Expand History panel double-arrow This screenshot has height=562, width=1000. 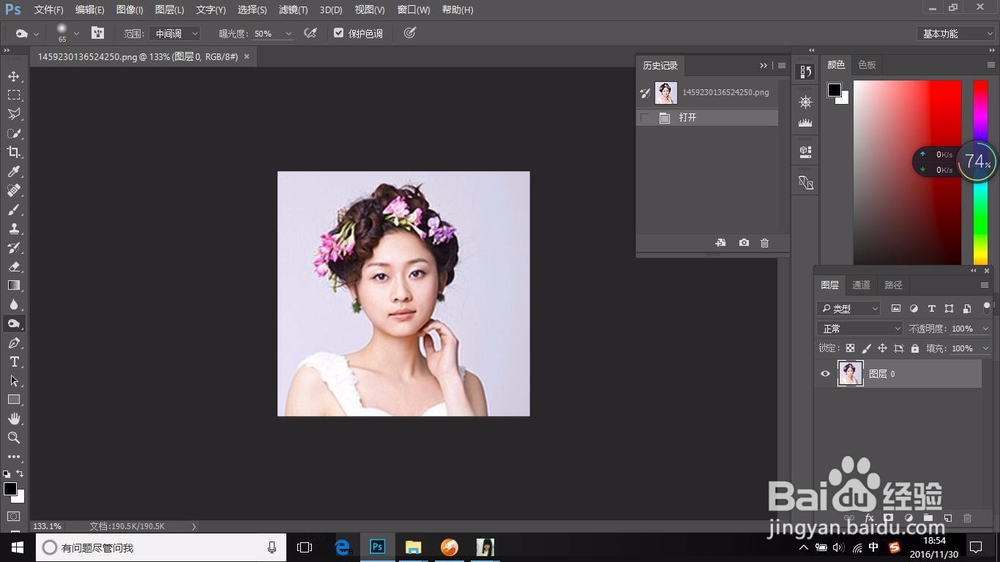point(763,66)
